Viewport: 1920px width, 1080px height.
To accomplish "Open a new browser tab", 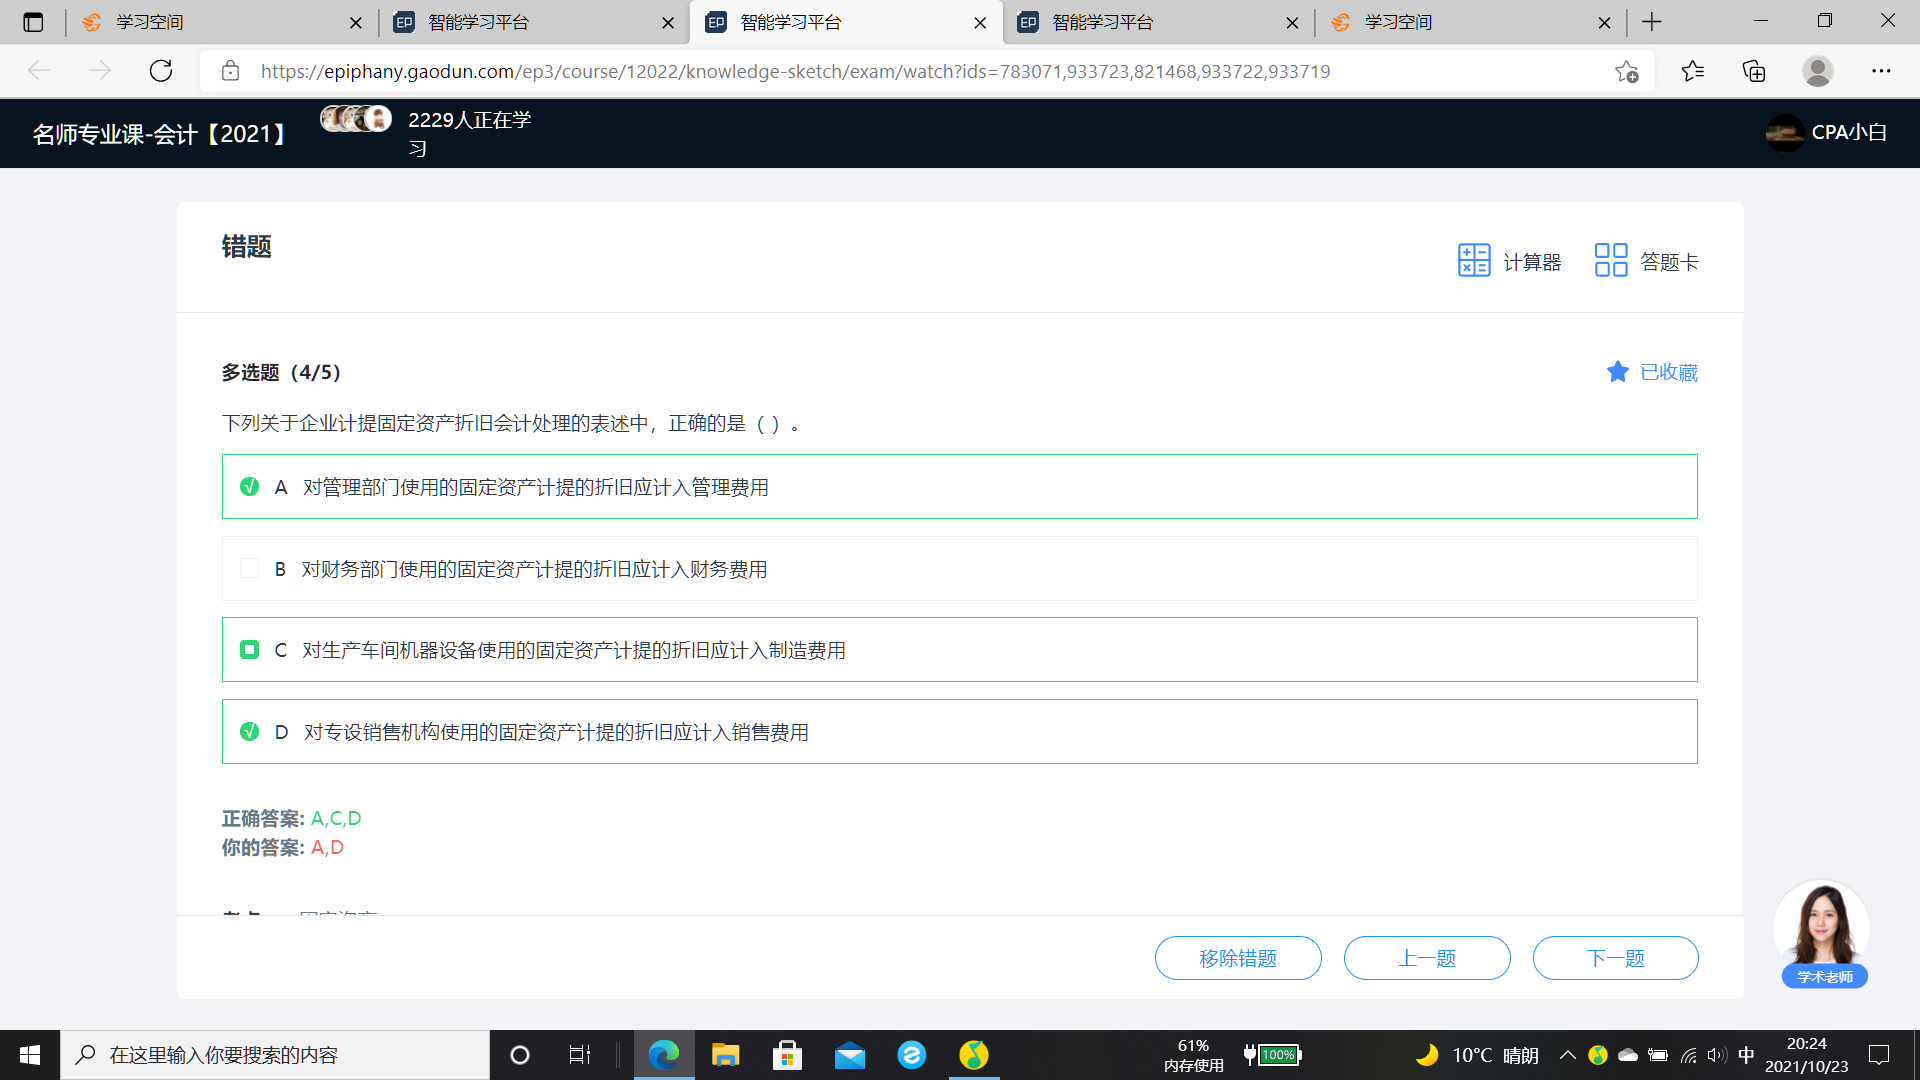I will pos(1652,22).
